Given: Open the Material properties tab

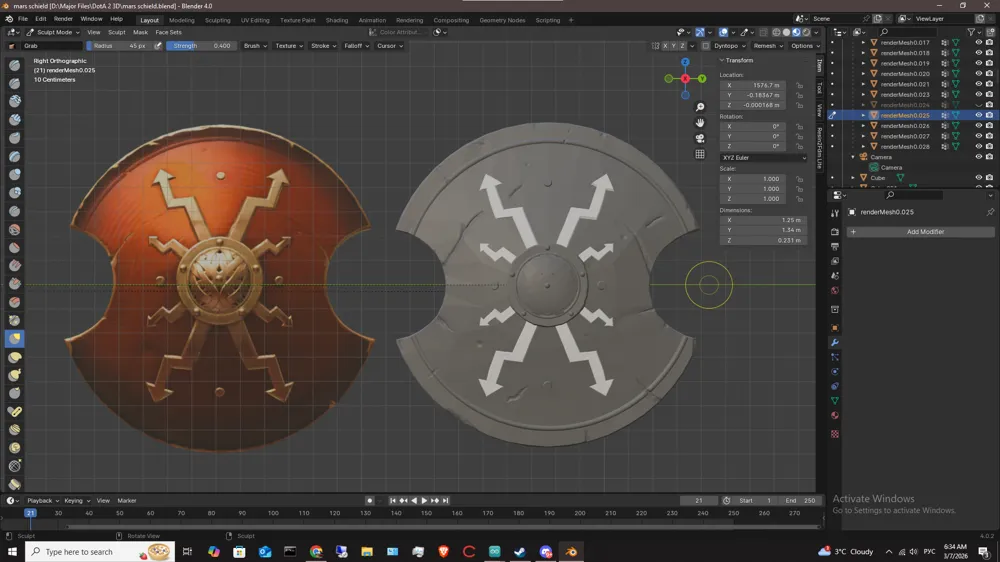Looking at the screenshot, I should 835,415.
